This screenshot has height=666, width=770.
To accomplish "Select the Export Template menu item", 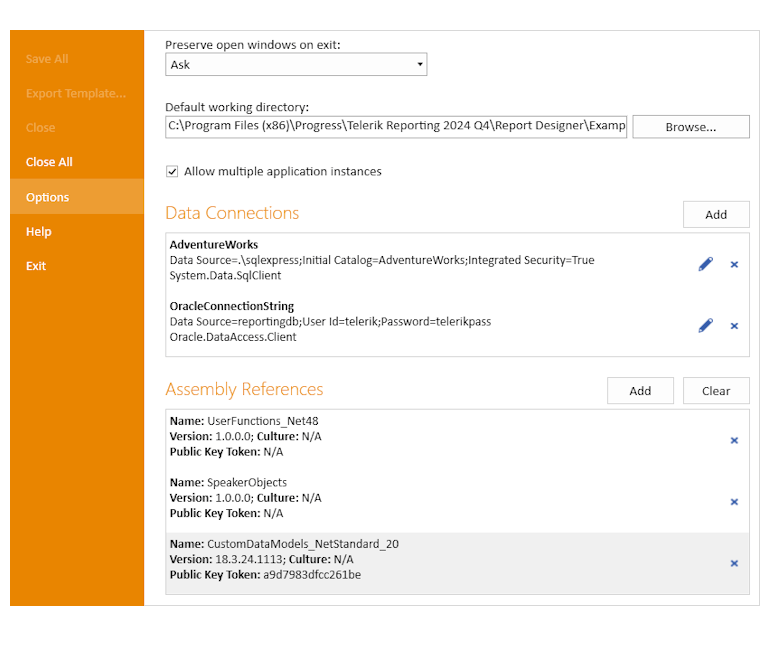I will [76, 93].
